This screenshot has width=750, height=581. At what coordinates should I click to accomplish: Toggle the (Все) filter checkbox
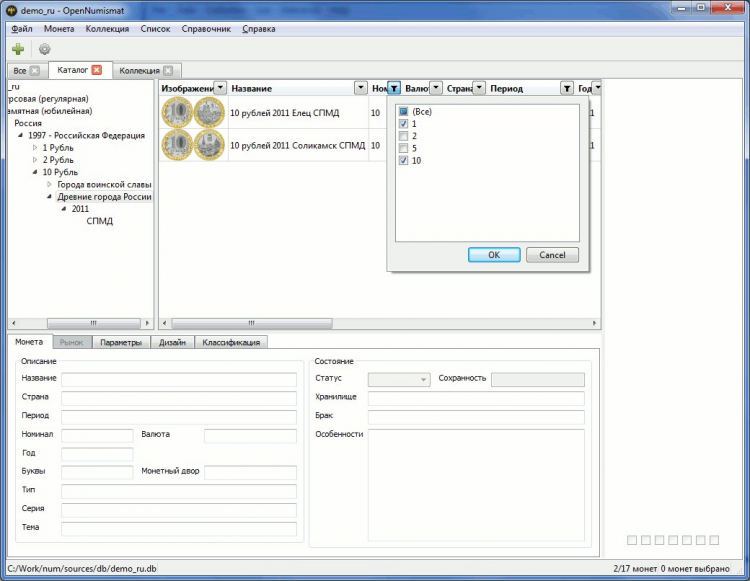click(403, 111)
